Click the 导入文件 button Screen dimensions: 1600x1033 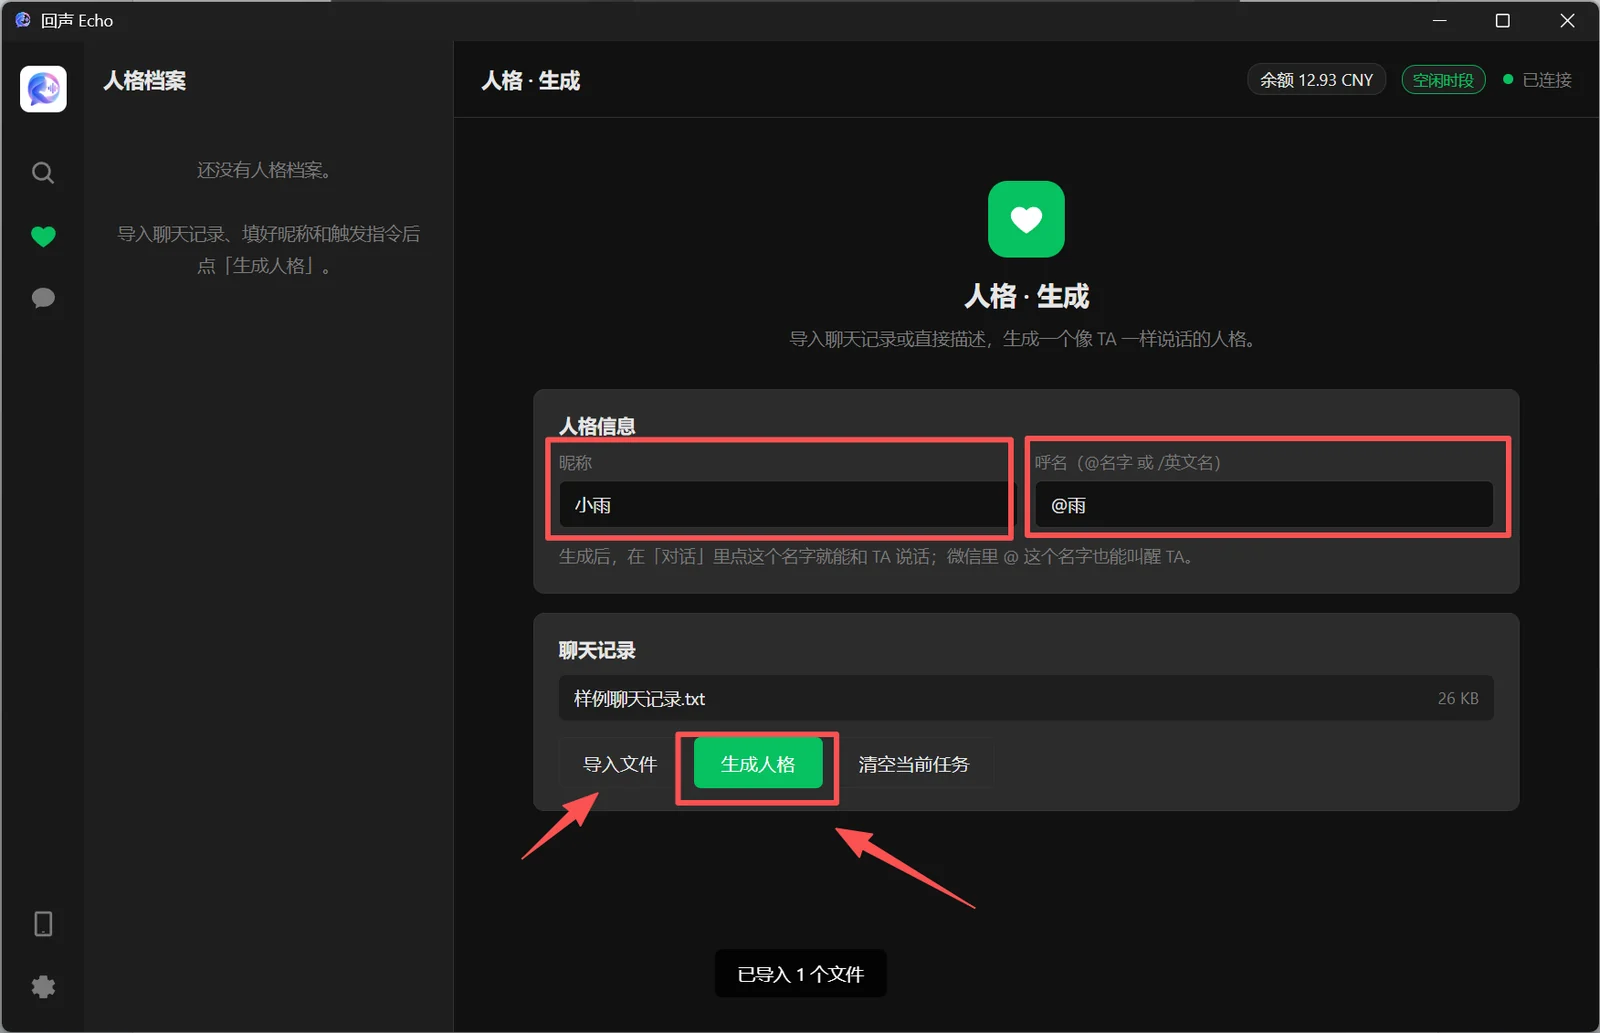pyautogui.click(x=620, y=764)
